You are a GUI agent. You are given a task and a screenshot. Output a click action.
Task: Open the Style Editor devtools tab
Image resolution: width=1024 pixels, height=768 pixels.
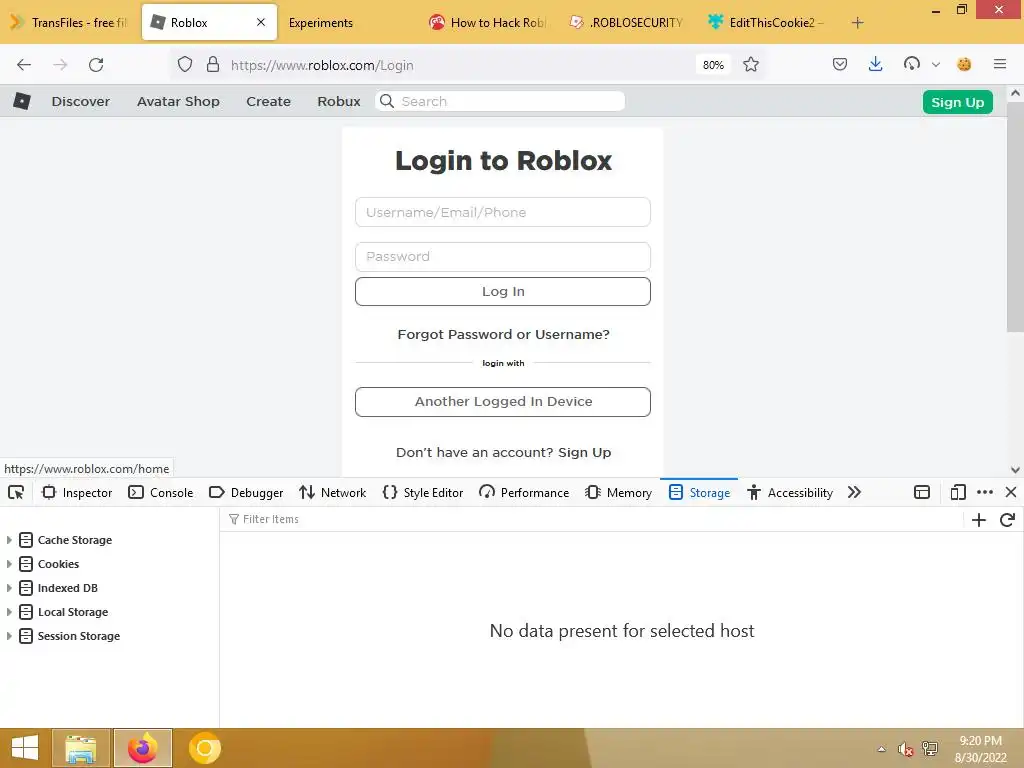coord(423,493)
